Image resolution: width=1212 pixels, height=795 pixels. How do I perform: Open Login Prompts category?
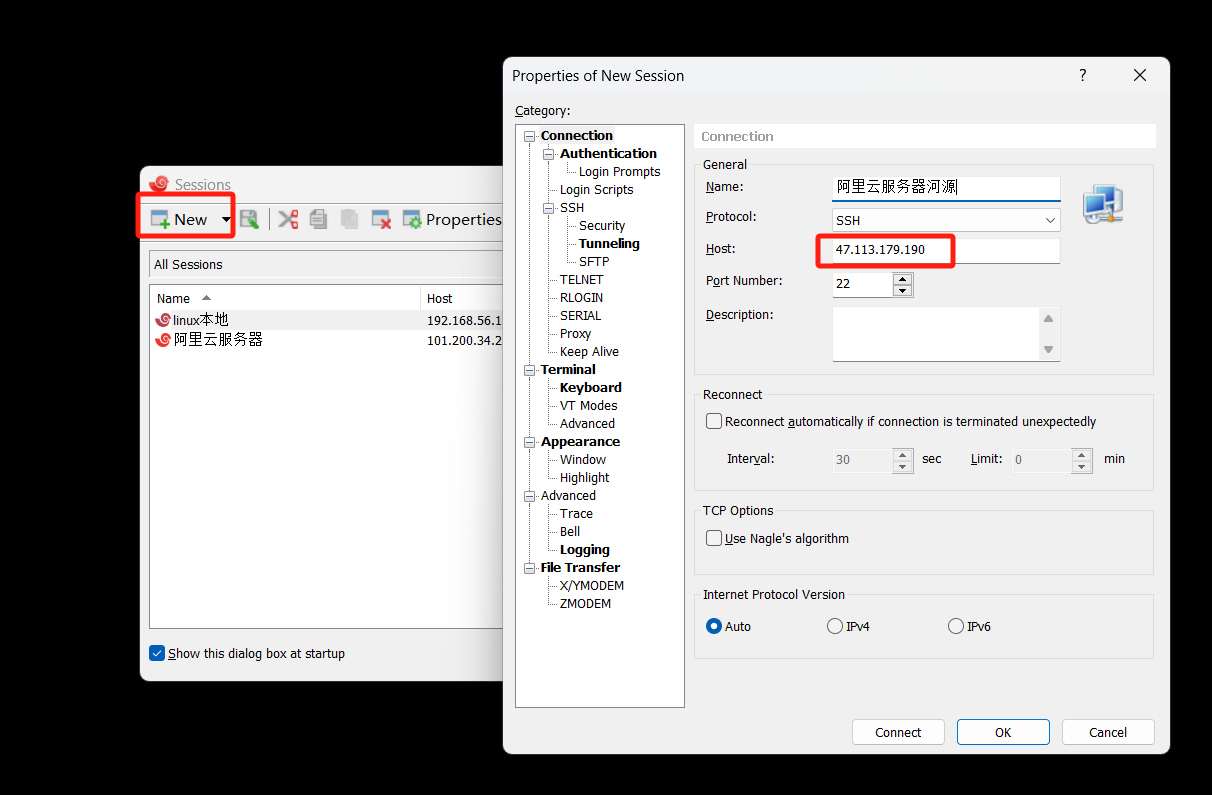[619, 172]
